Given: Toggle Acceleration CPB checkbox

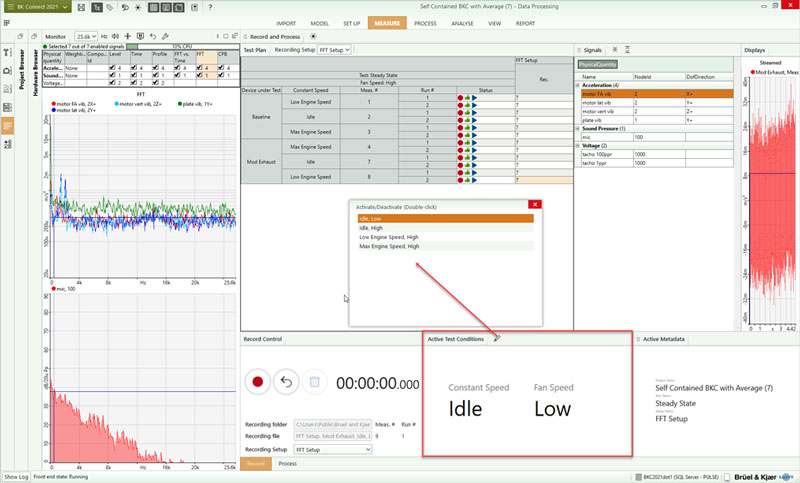Looking at the screenshot, I should 221,68.
